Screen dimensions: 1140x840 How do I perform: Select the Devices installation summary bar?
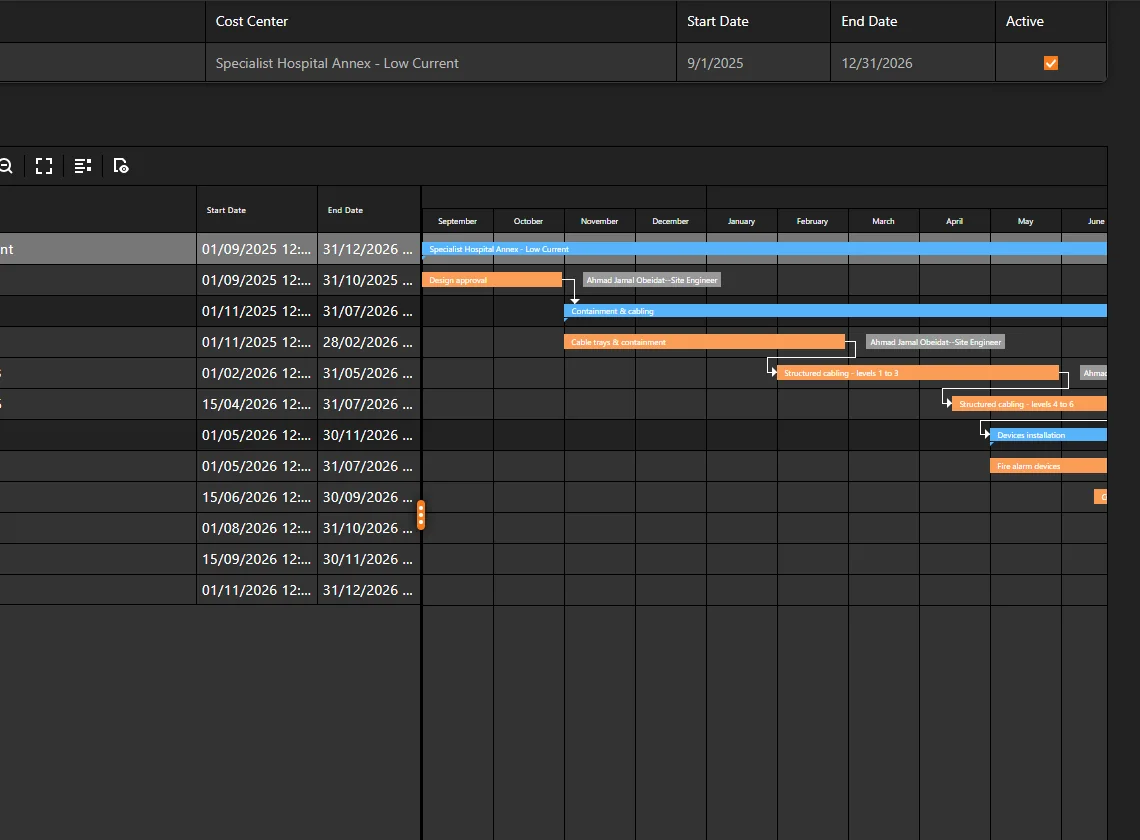coord(1048,435)
